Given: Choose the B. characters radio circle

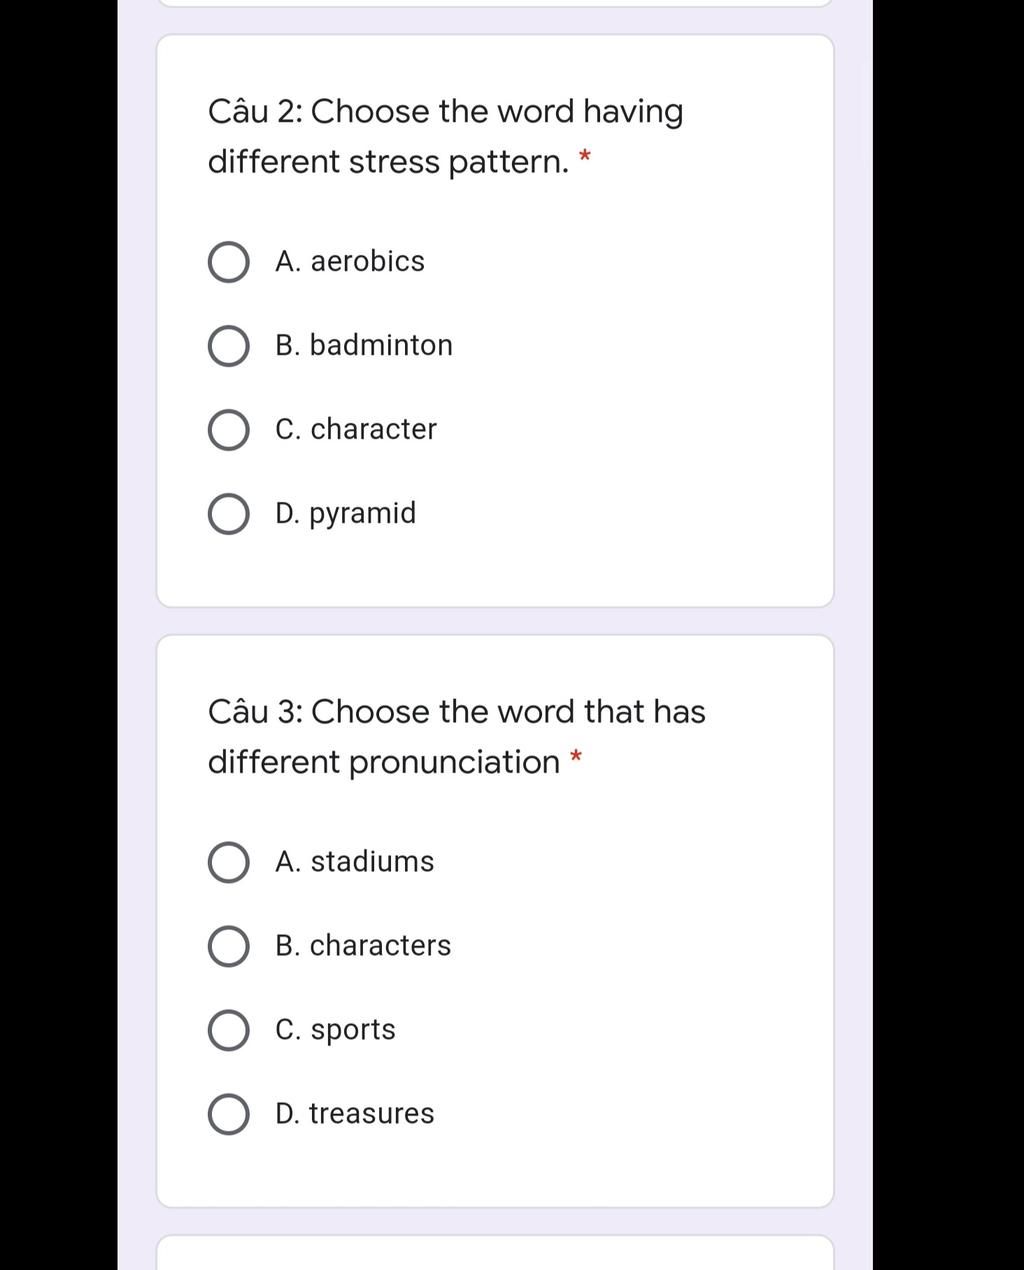Looking at the screenshot, I should click(x=229, y=946).
